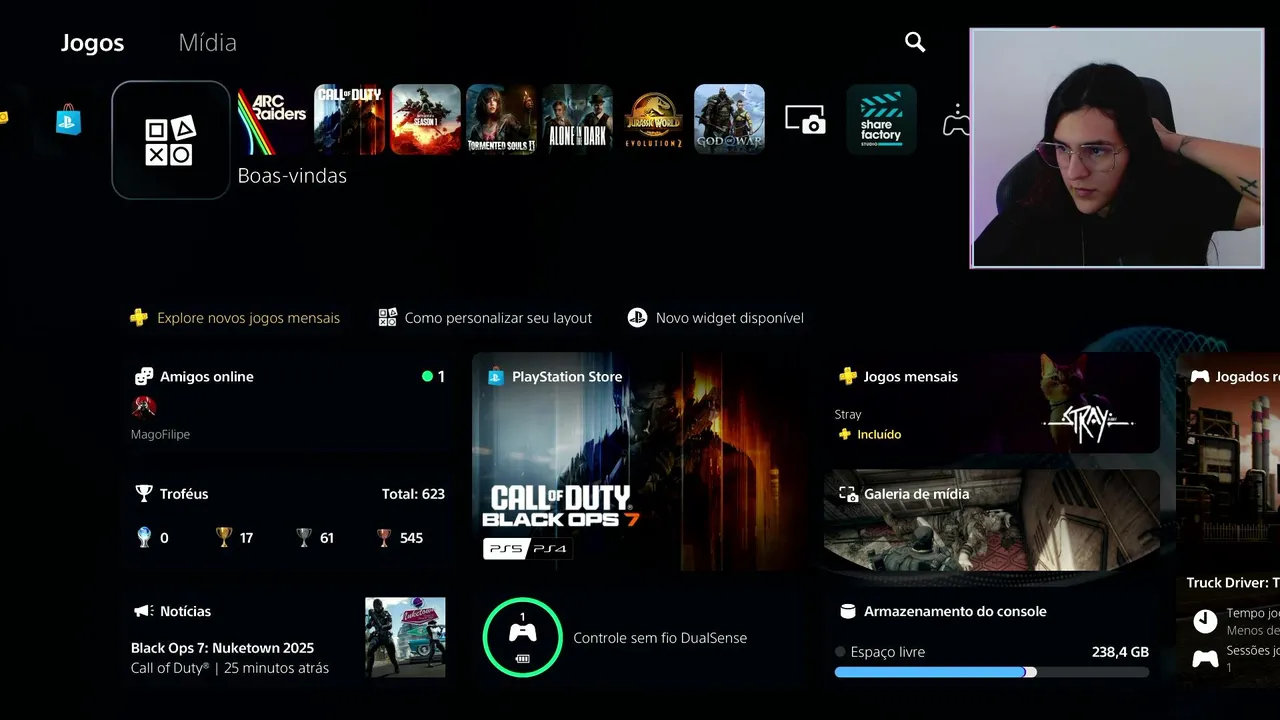Select the silver trophy count 61
1280x720 pixels.
315,538
